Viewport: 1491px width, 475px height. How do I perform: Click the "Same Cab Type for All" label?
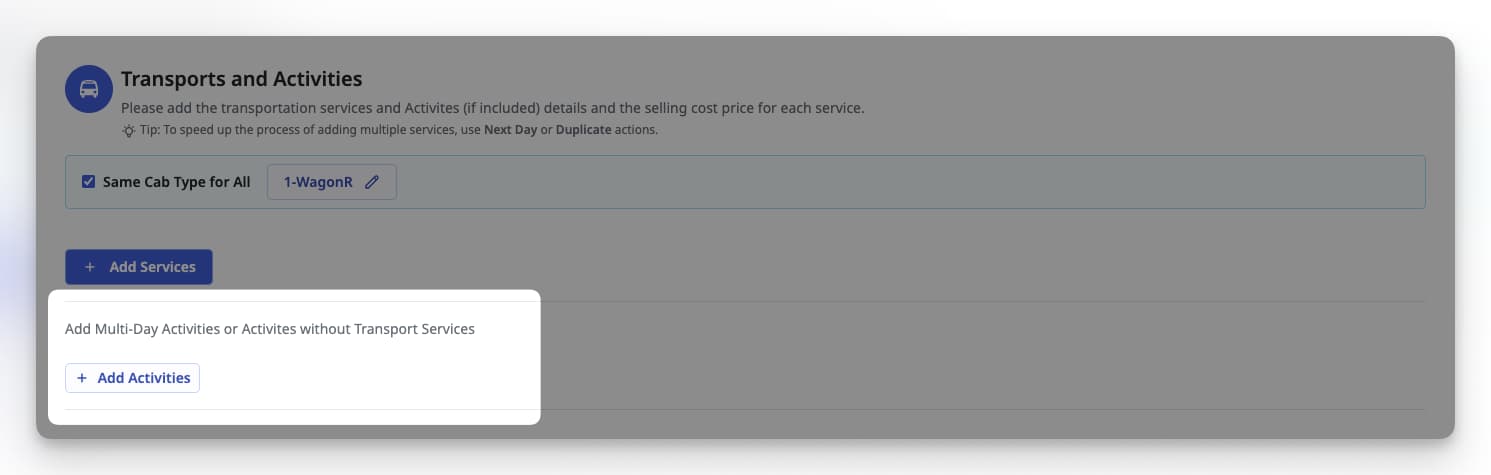click(x=176, y=182)
